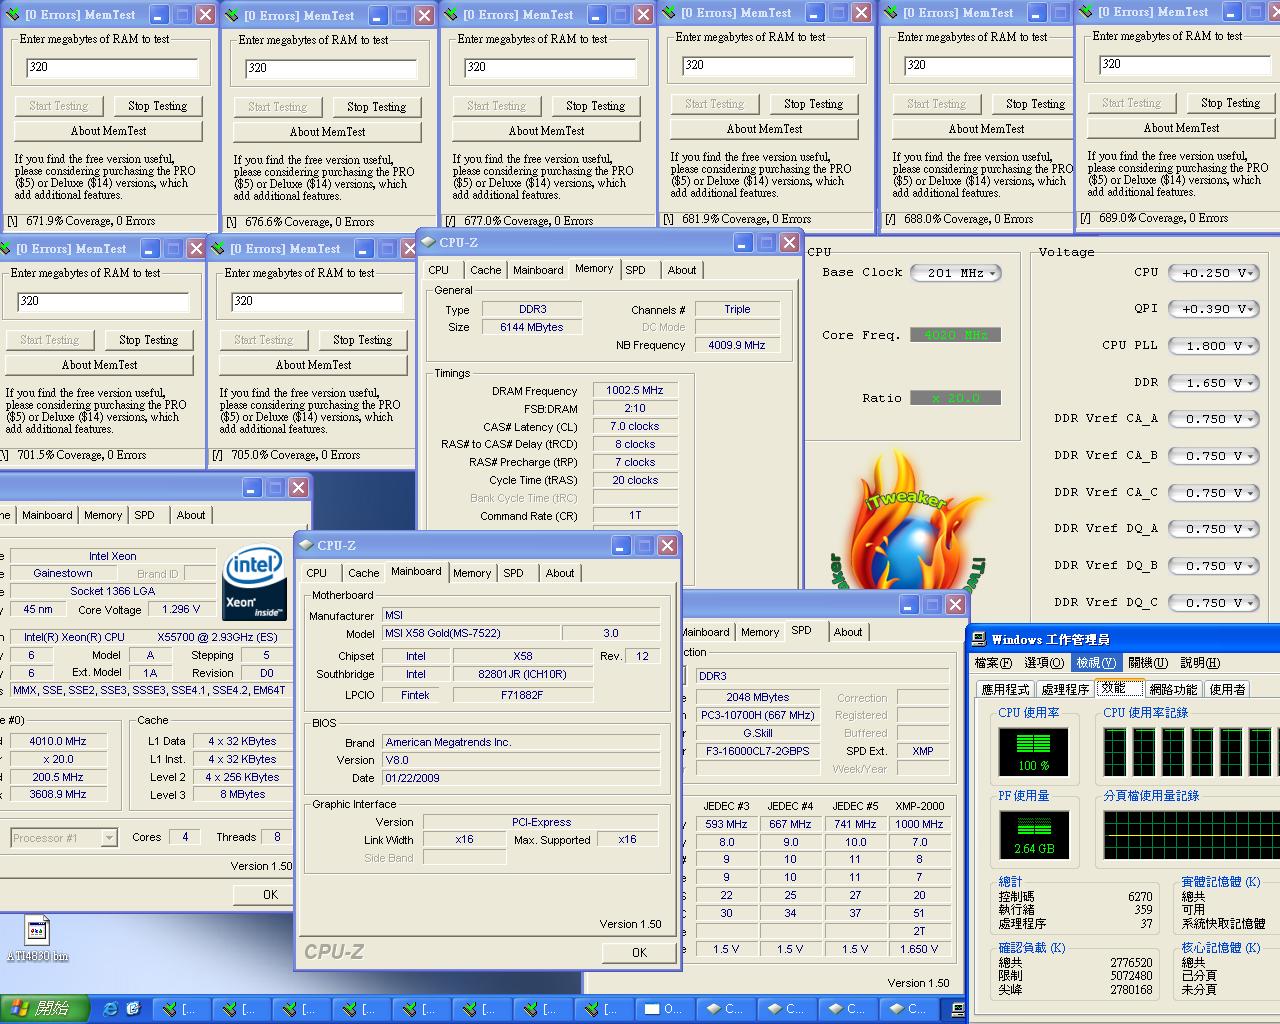The image size is (1280, 1024).
Task: Stop Testing in MemTest with 671.9% coverage
Action: click(x=157, y=106)
